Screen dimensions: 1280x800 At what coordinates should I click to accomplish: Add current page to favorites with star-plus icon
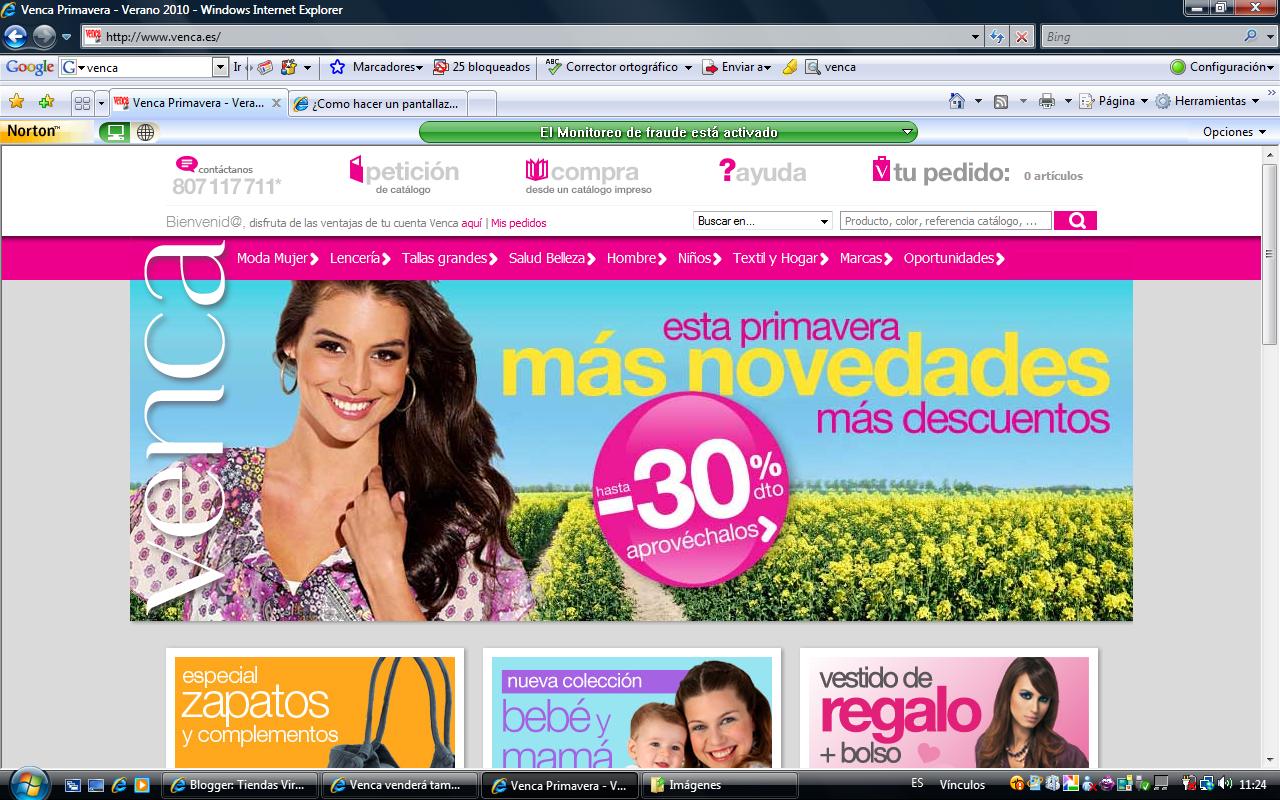[x=45, y=102]
